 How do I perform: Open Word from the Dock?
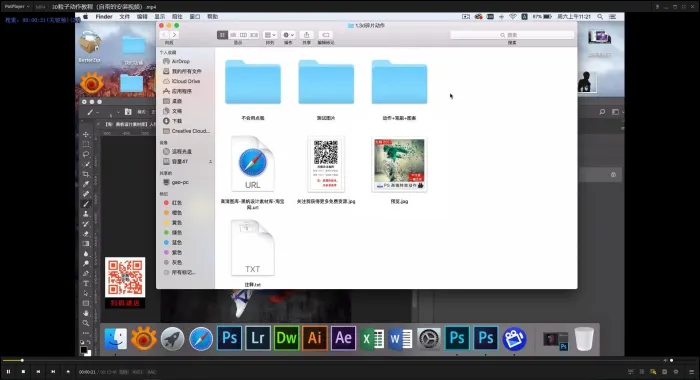point(400,339)
